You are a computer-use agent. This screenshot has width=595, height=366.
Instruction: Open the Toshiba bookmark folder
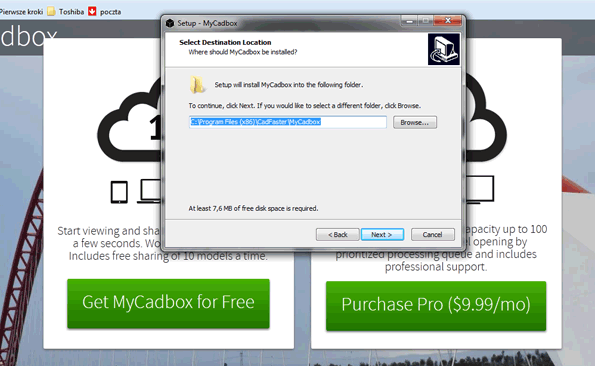(66, 12)
